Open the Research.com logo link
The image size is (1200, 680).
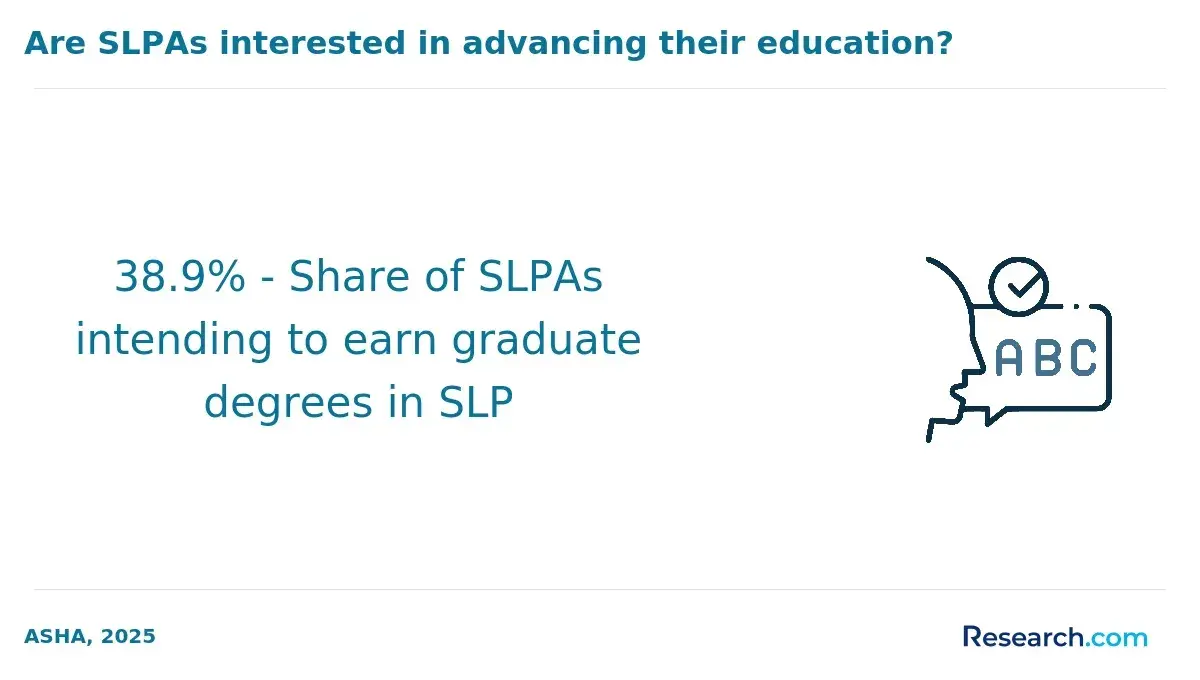click(1055, 636)
